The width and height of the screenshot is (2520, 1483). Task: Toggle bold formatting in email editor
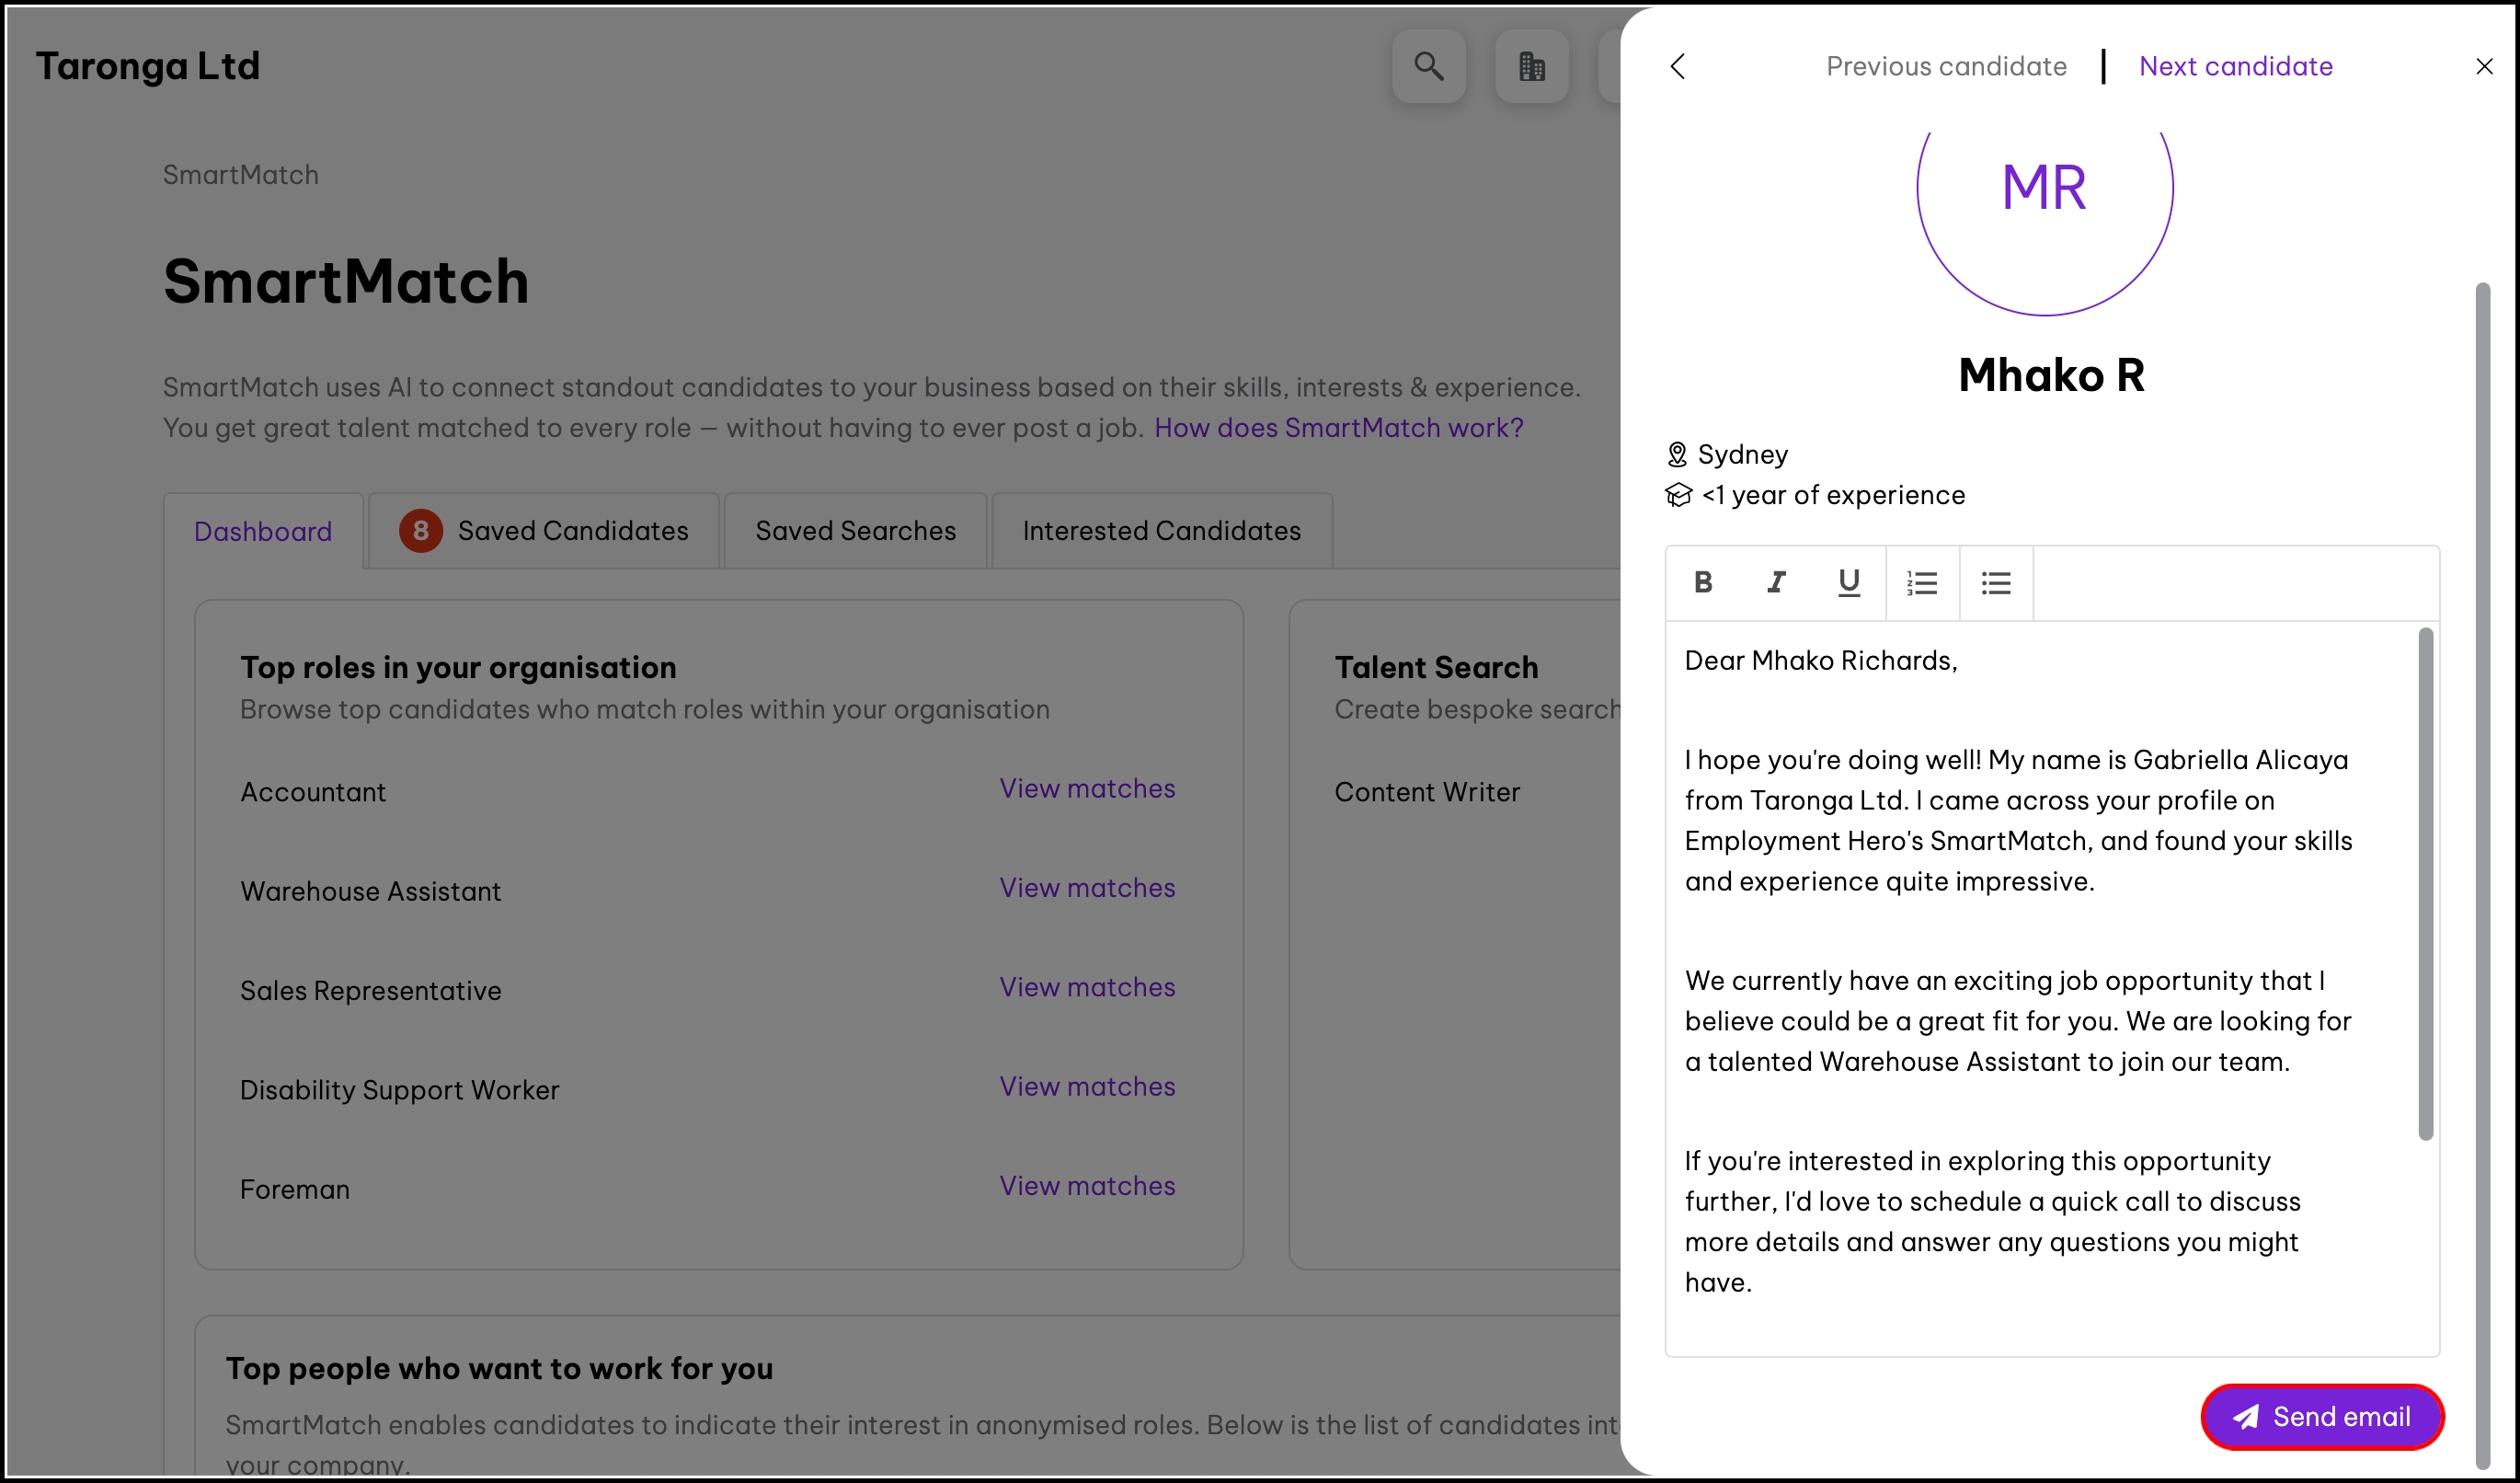point(1703,582)
